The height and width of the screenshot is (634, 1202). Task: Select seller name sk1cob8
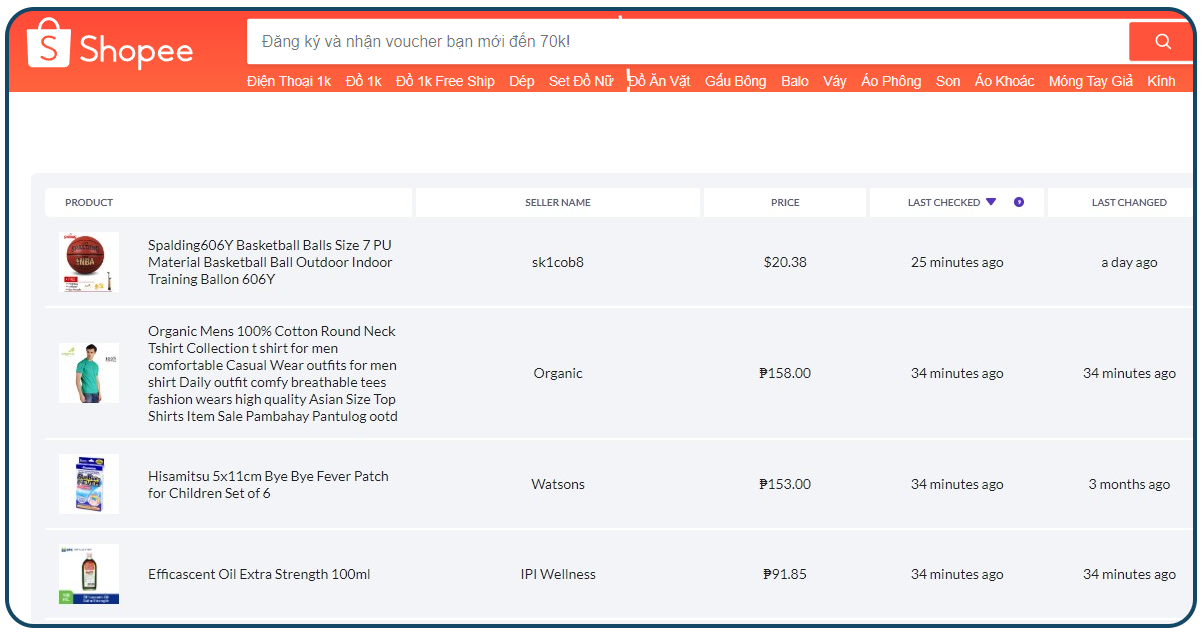tap(558, 262)
